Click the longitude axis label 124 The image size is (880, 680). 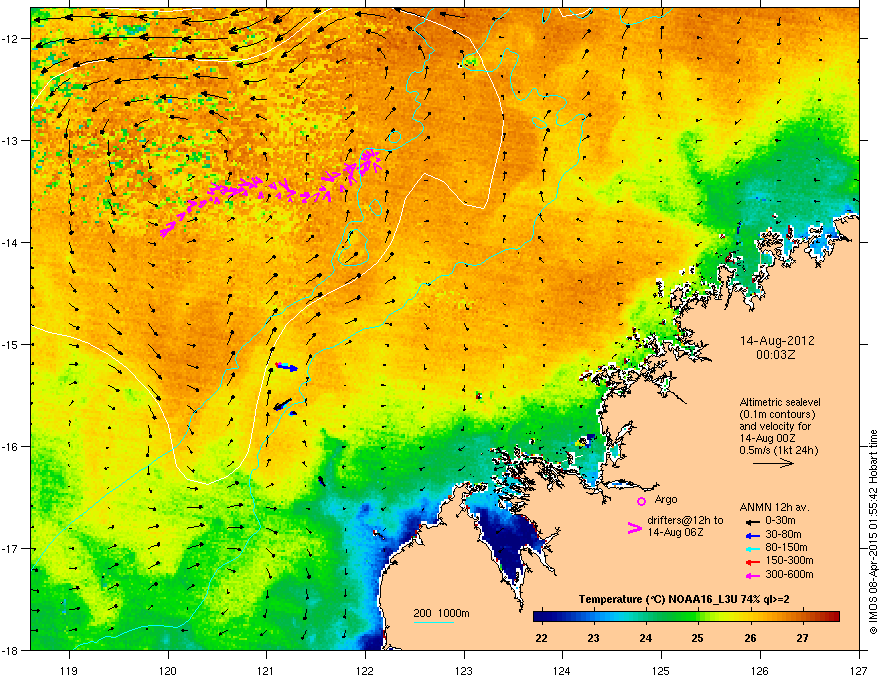tap(562, 670)
